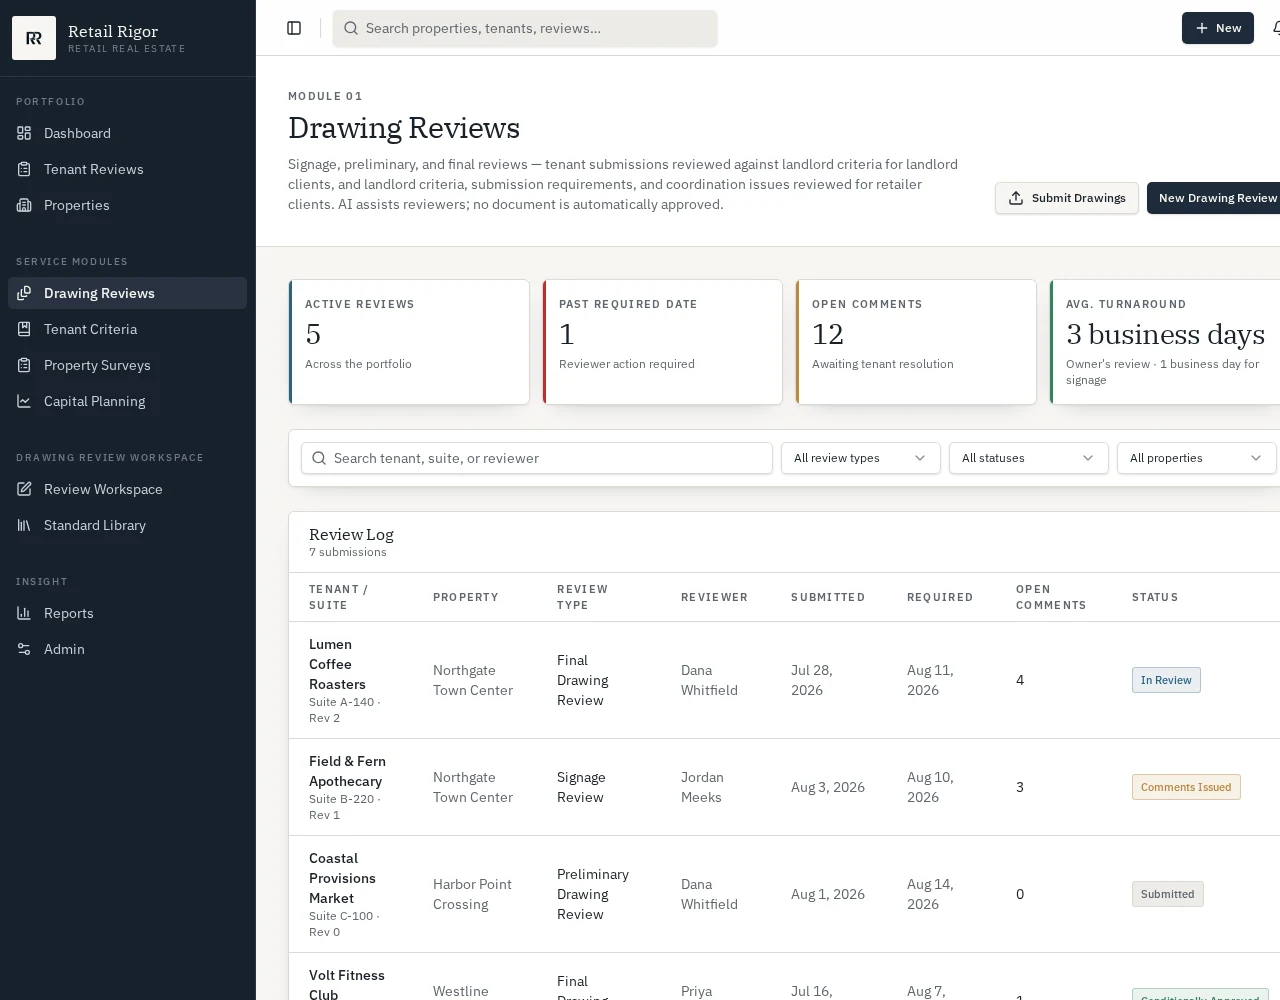Click the Reports bar chart icon
Image resolution: width=1280 pixels, height=1000 pixels.
point(24,613)
